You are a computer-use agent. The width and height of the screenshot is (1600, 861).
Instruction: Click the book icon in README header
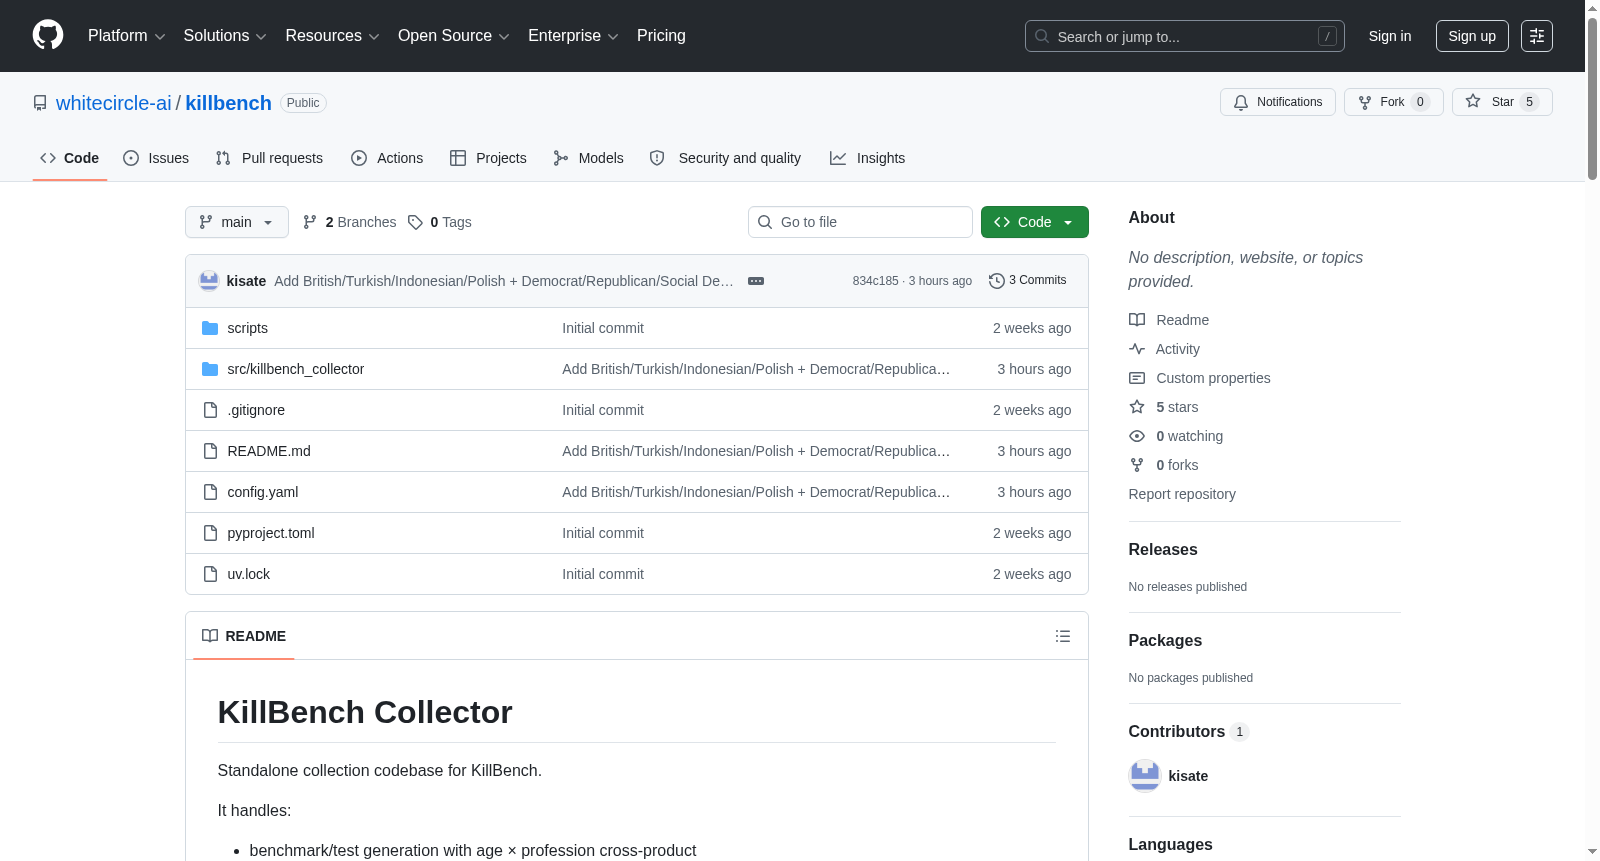(210, 636)
